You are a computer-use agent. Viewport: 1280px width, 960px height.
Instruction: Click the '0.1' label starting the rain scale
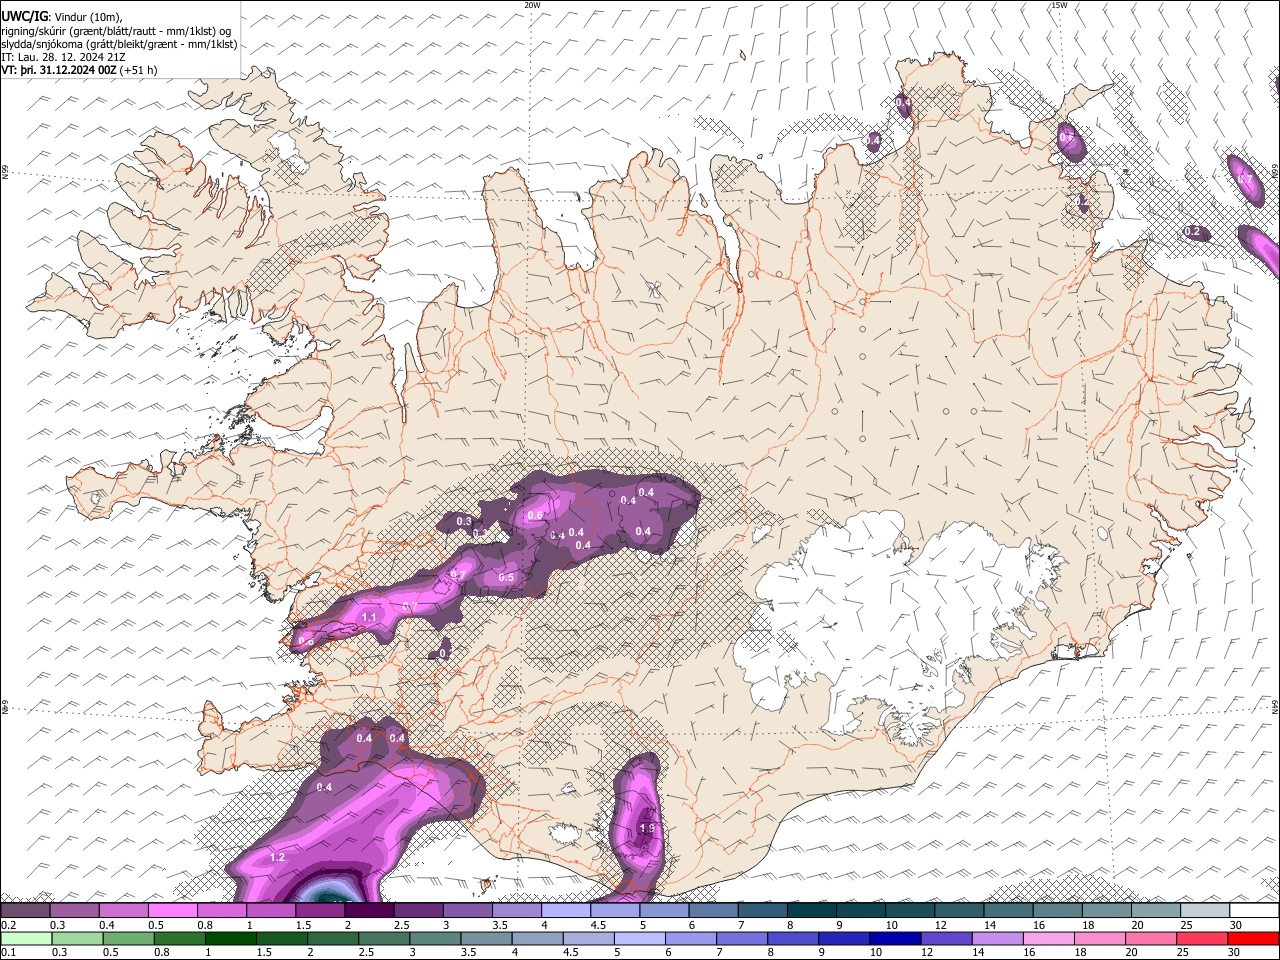8,953
